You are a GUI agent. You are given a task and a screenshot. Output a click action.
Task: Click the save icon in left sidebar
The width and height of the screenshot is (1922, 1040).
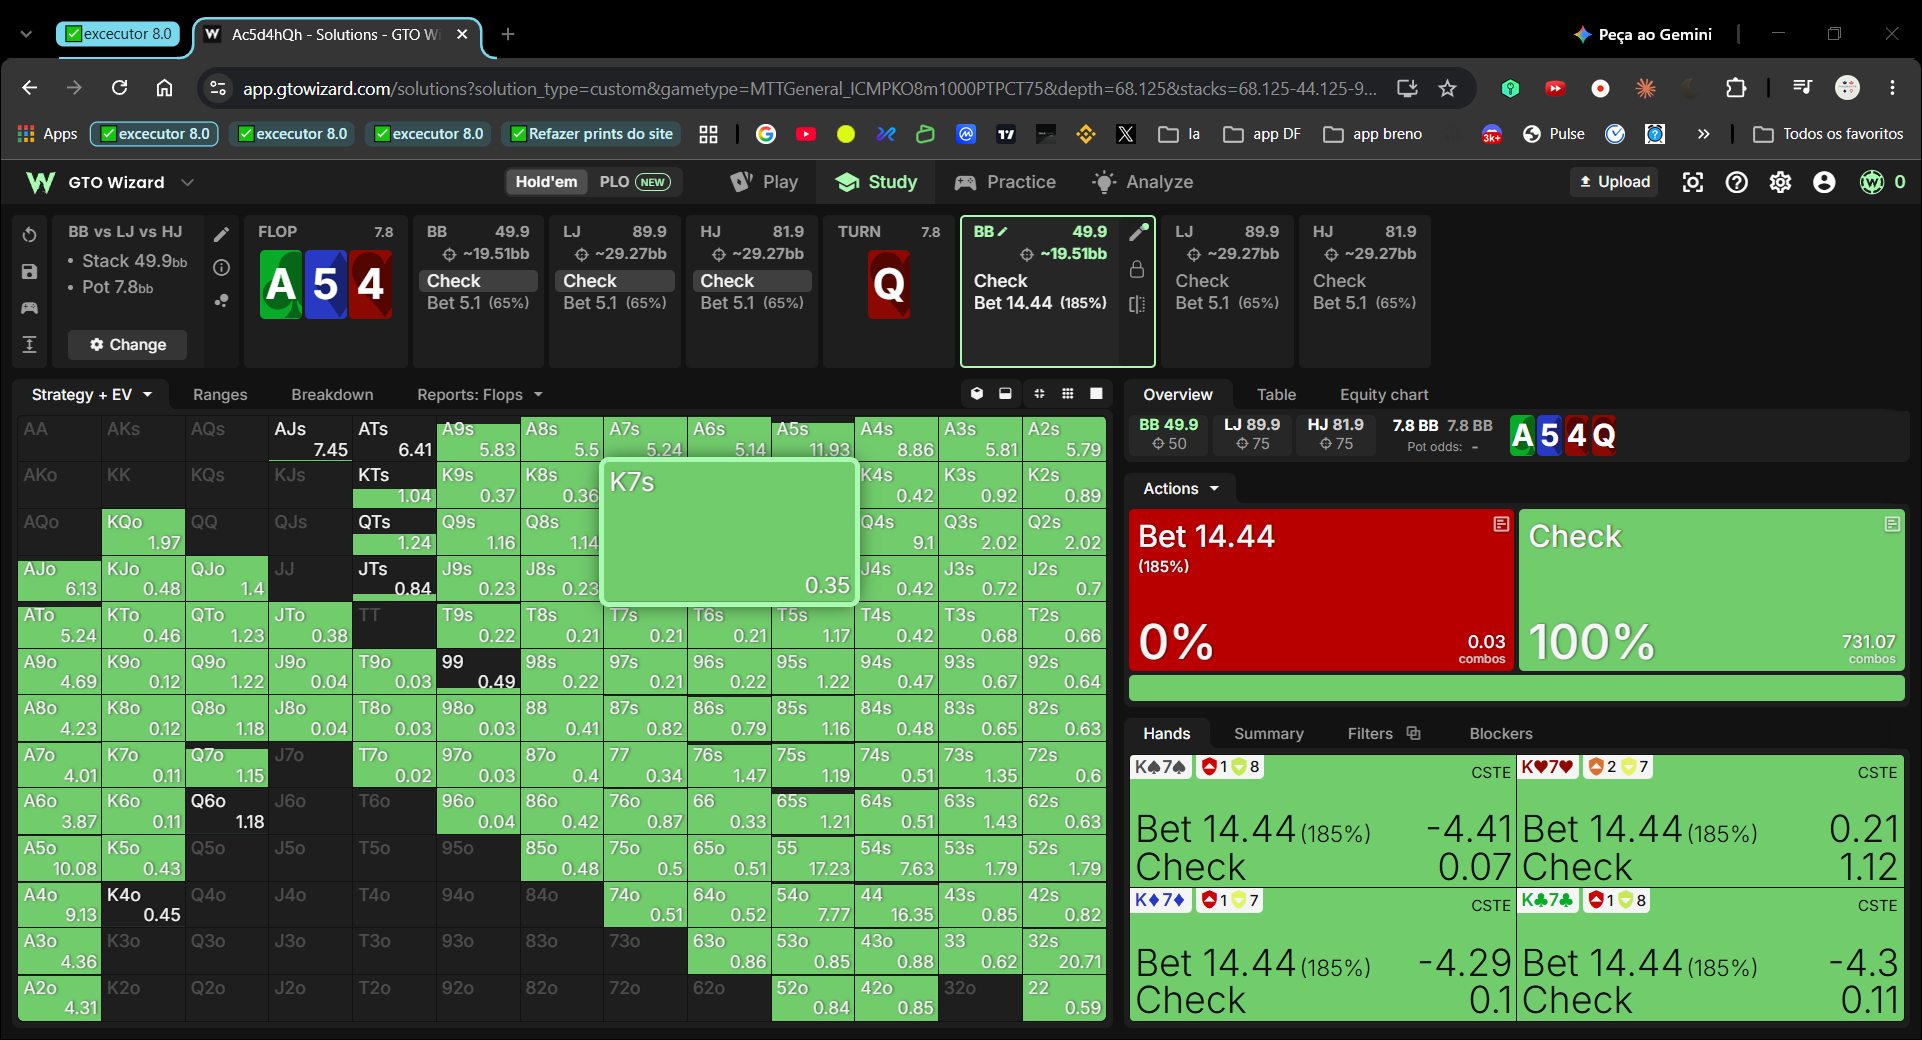point(30,272)
